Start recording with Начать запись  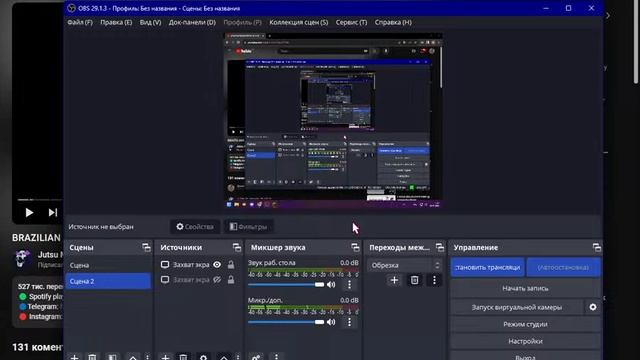525,288
